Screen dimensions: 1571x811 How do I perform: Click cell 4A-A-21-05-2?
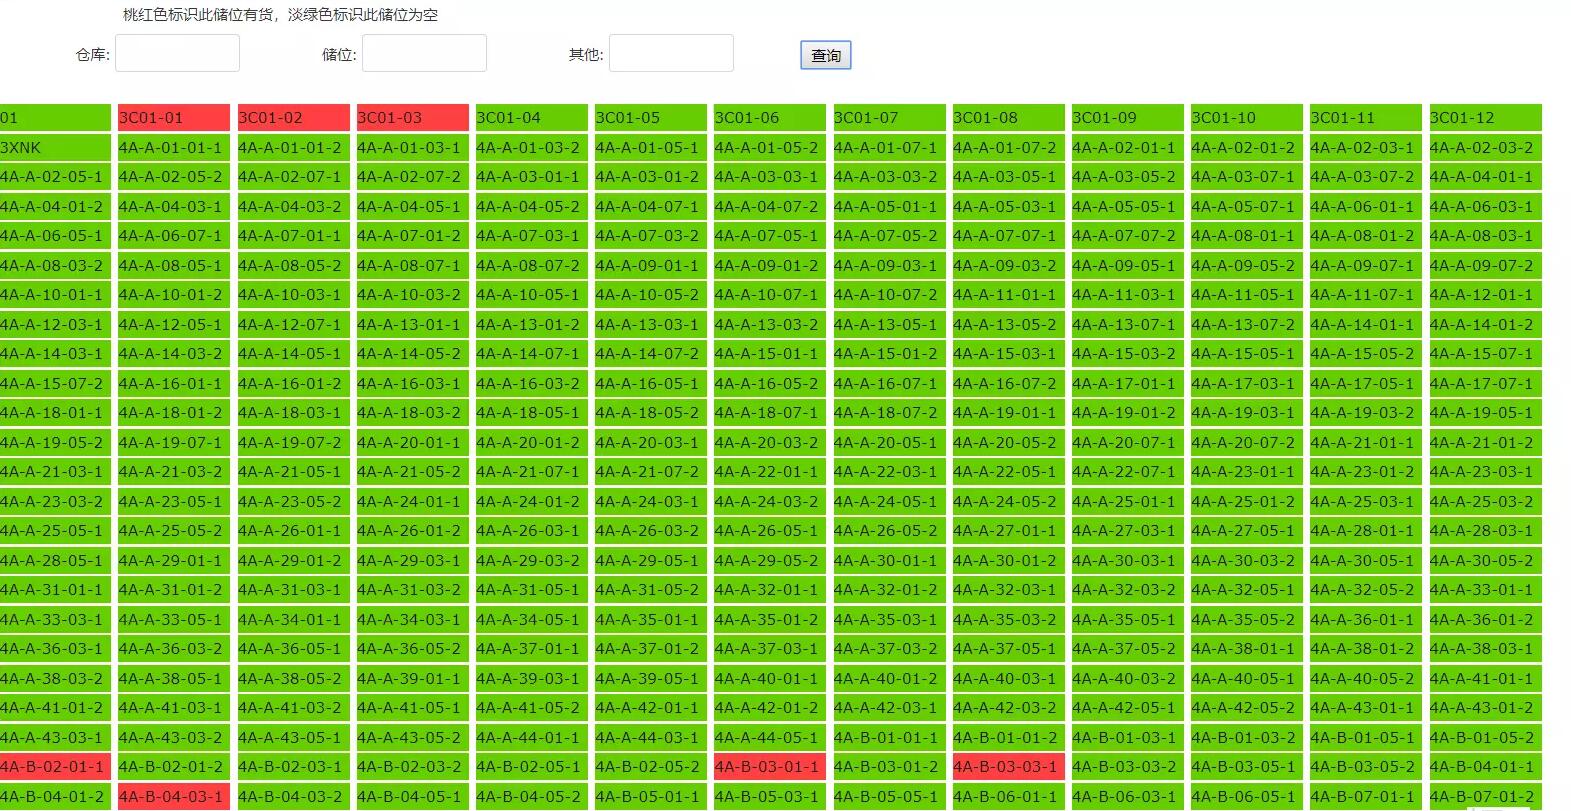[x=413, y=472]
